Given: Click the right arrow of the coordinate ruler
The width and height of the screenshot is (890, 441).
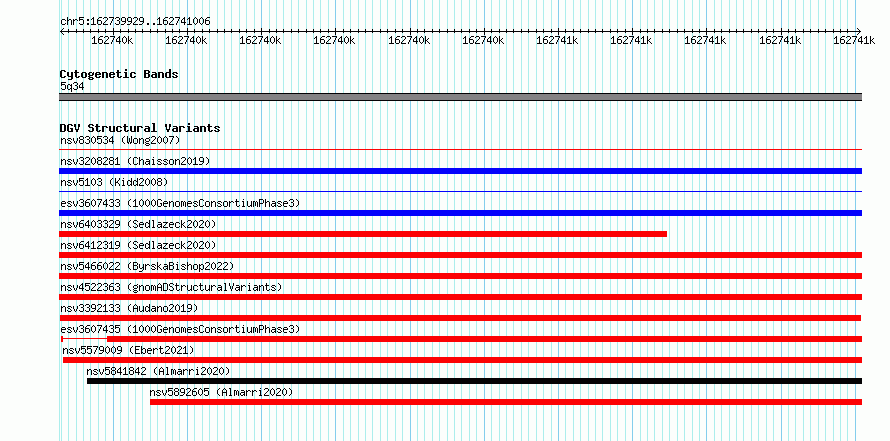Looking at the screenshot, I should (859, 31).
